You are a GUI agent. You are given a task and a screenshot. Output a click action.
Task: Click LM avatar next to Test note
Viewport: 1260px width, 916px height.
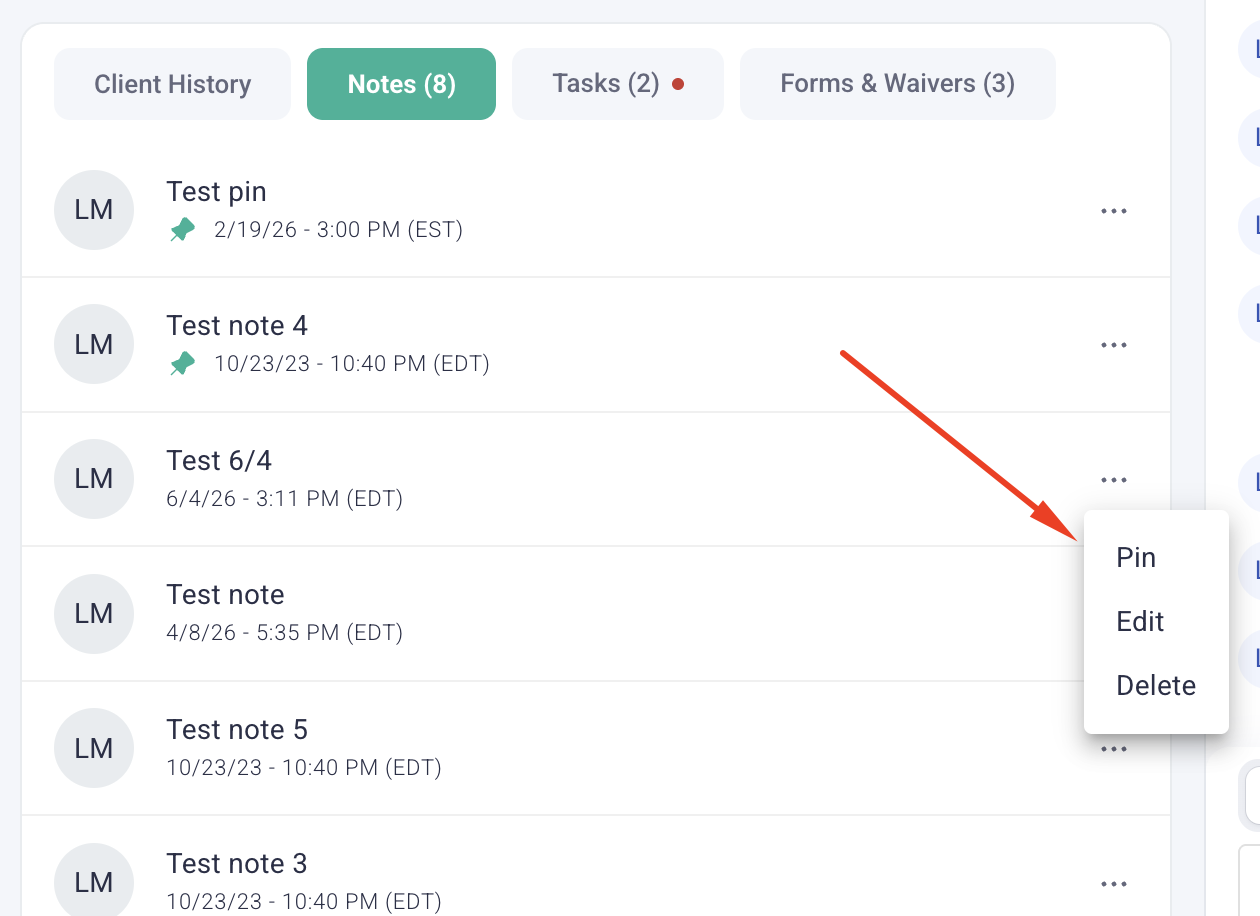coord(94,614)
